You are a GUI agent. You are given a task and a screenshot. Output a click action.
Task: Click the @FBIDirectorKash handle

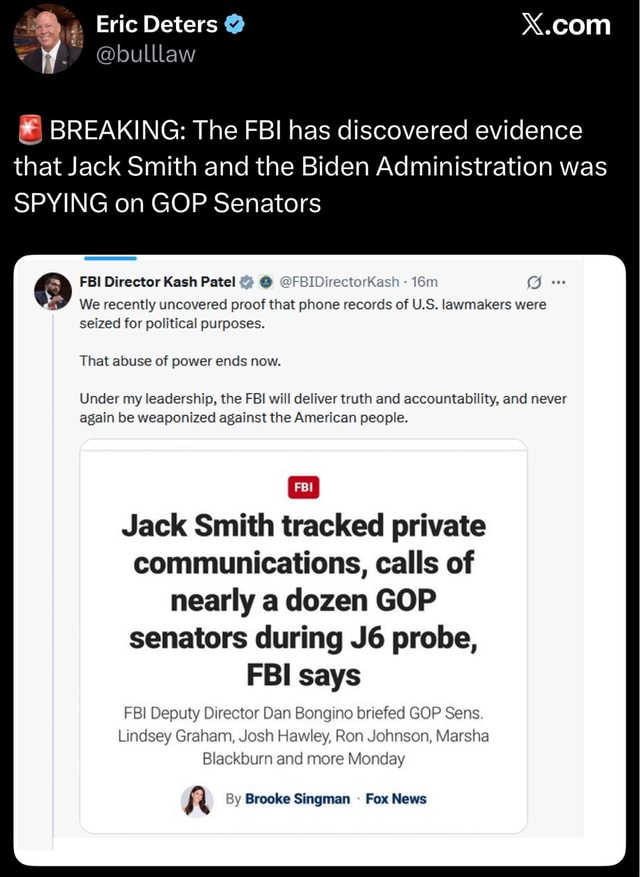339,282
